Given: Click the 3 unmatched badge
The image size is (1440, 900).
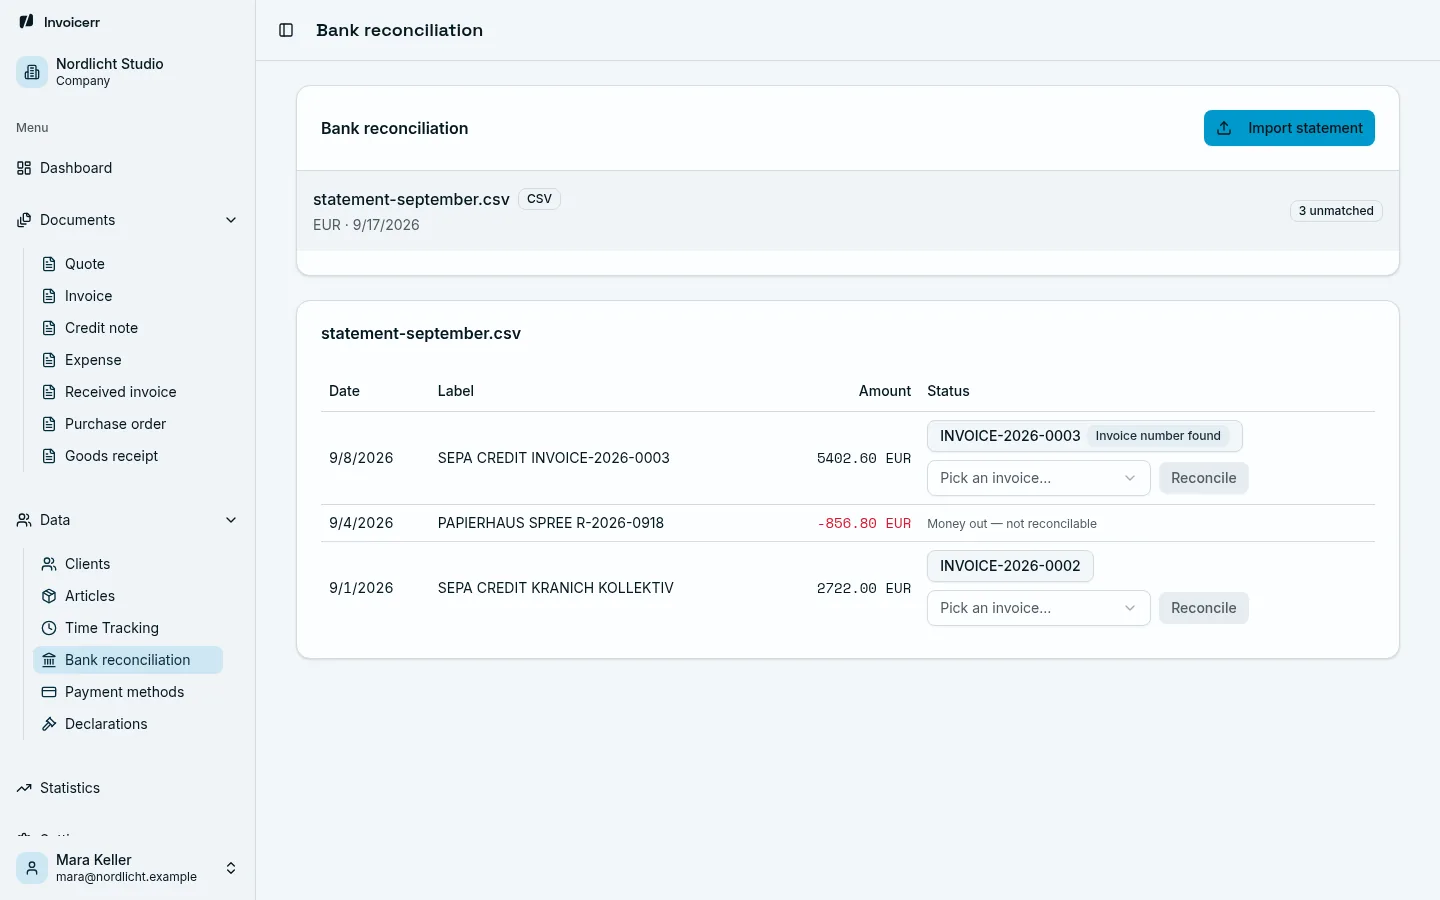Looking at the screenshot, I should point(1336,211).
